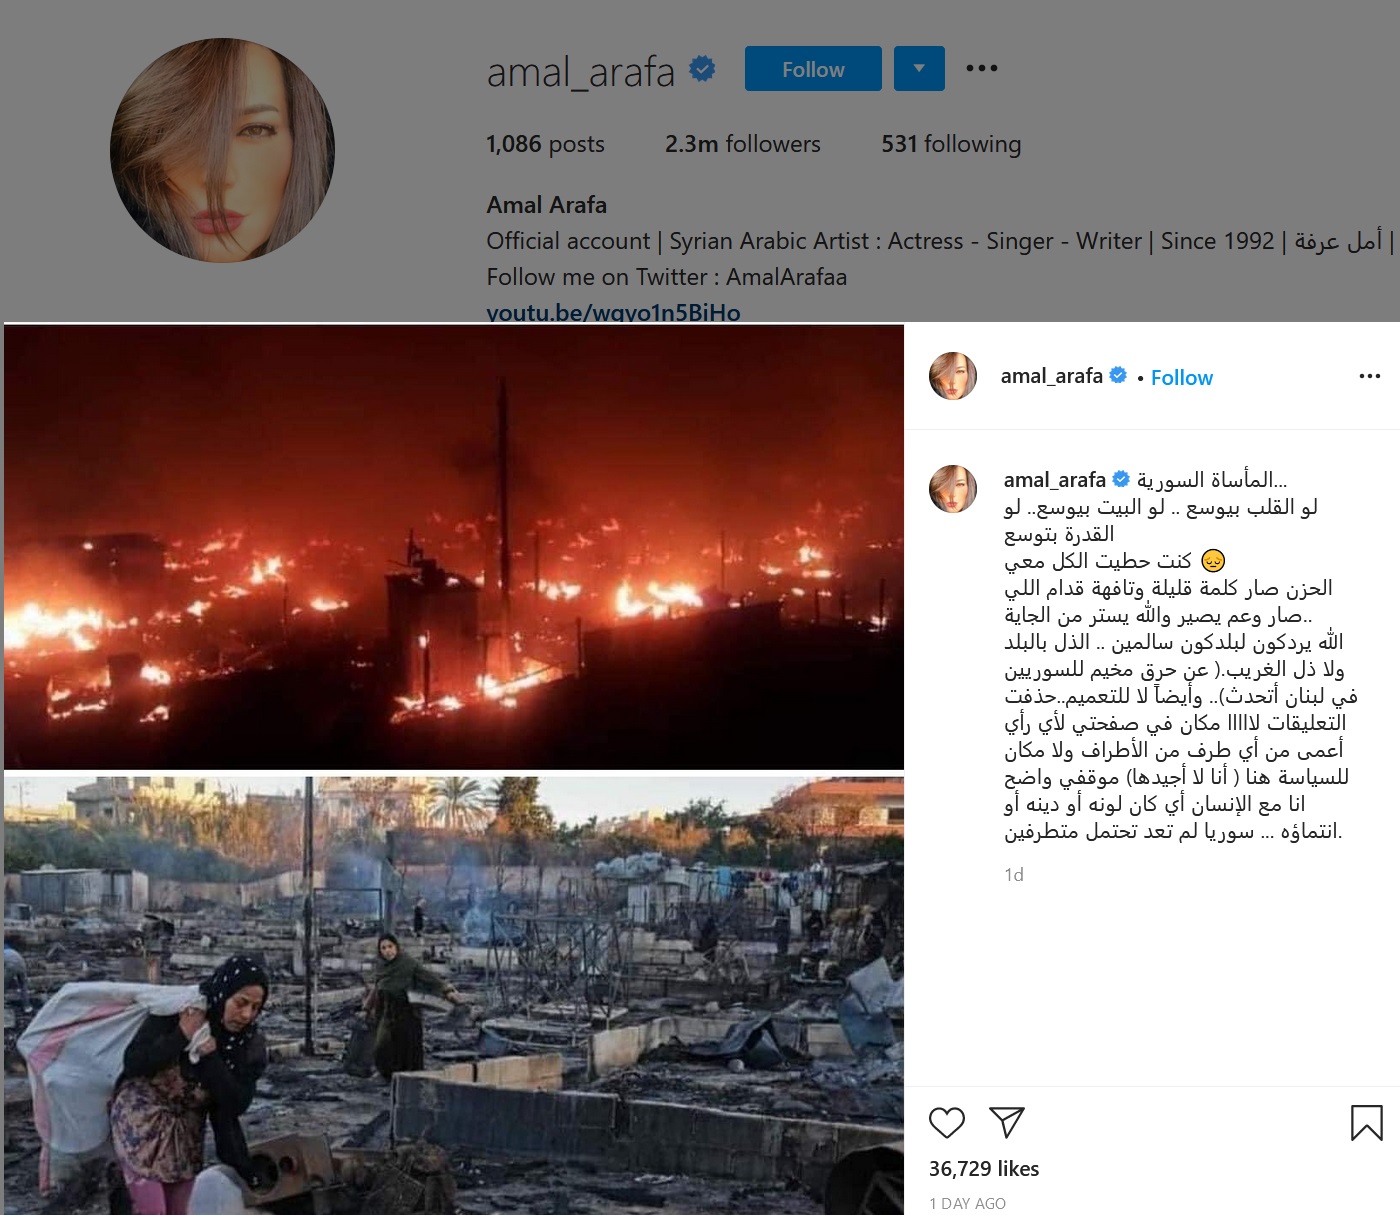Like the post with the heart icon
This screenshot has width=1400, height=1215.
946,1123
